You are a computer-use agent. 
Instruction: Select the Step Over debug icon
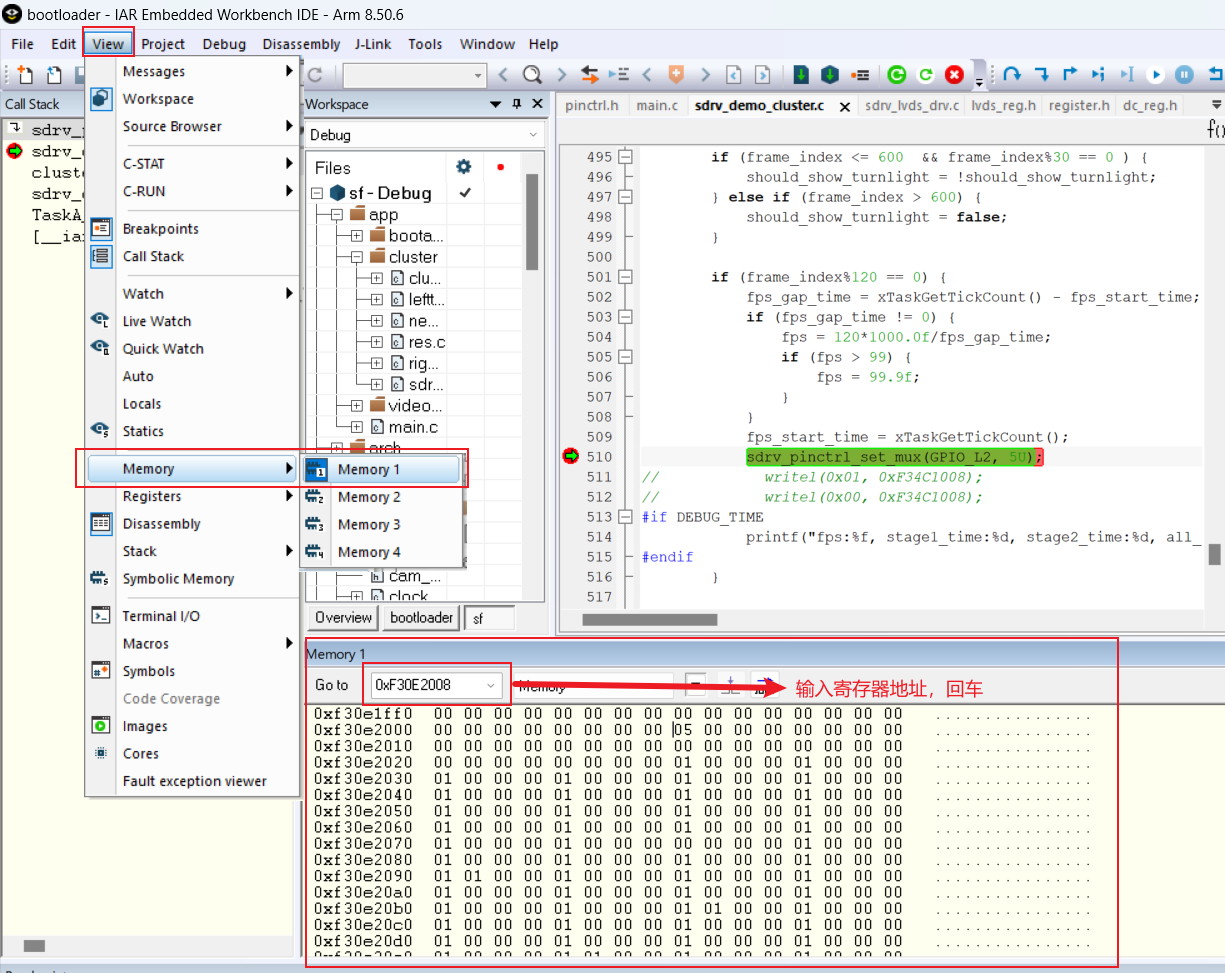coord(1014,75)
